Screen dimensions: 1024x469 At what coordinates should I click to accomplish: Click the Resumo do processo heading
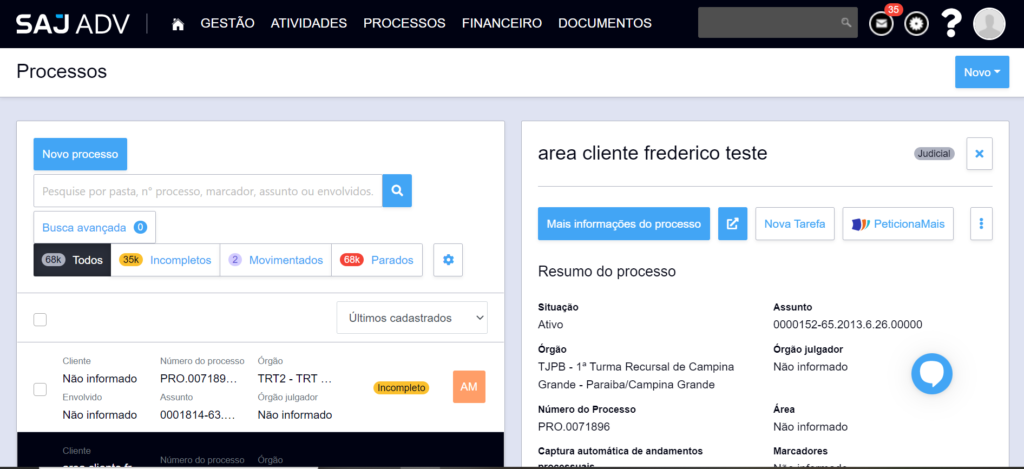(607, 271)
